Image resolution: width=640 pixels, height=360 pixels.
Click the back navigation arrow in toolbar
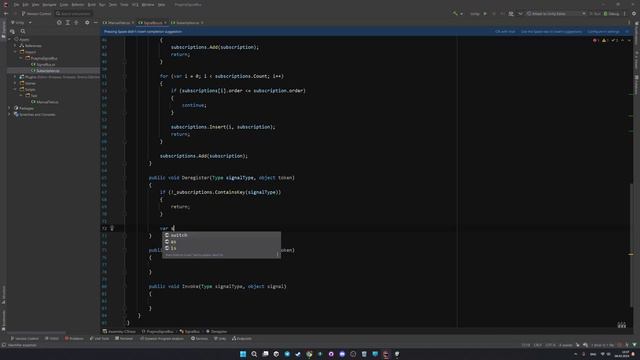[x=6, y=13]
